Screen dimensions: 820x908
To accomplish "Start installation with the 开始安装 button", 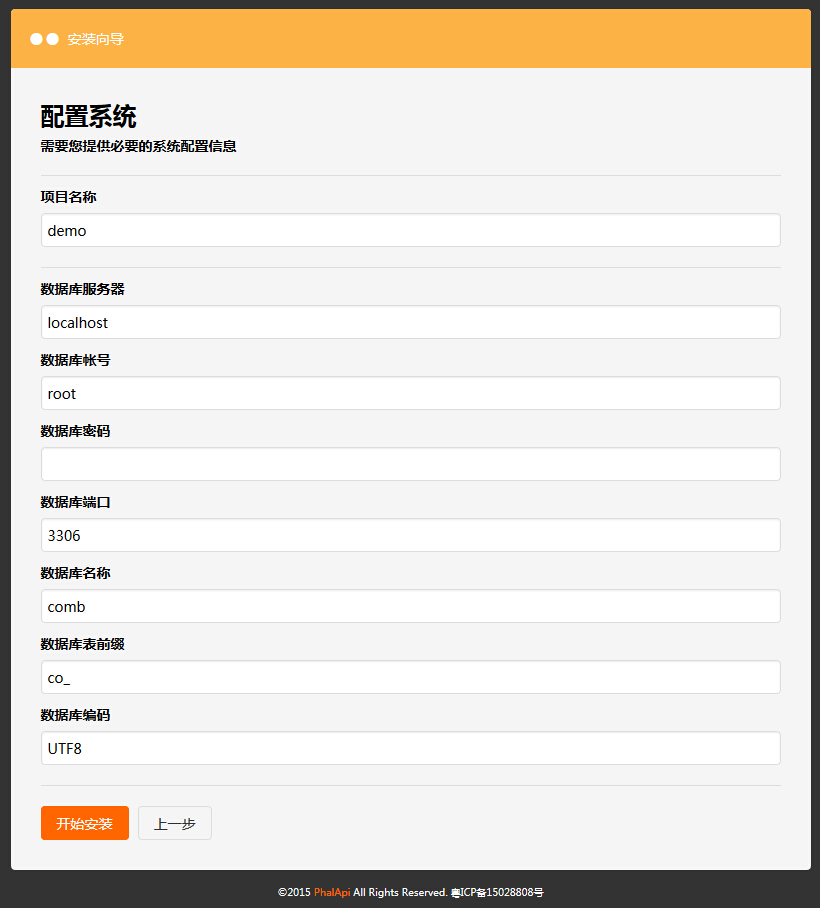I will pos(85,823).
